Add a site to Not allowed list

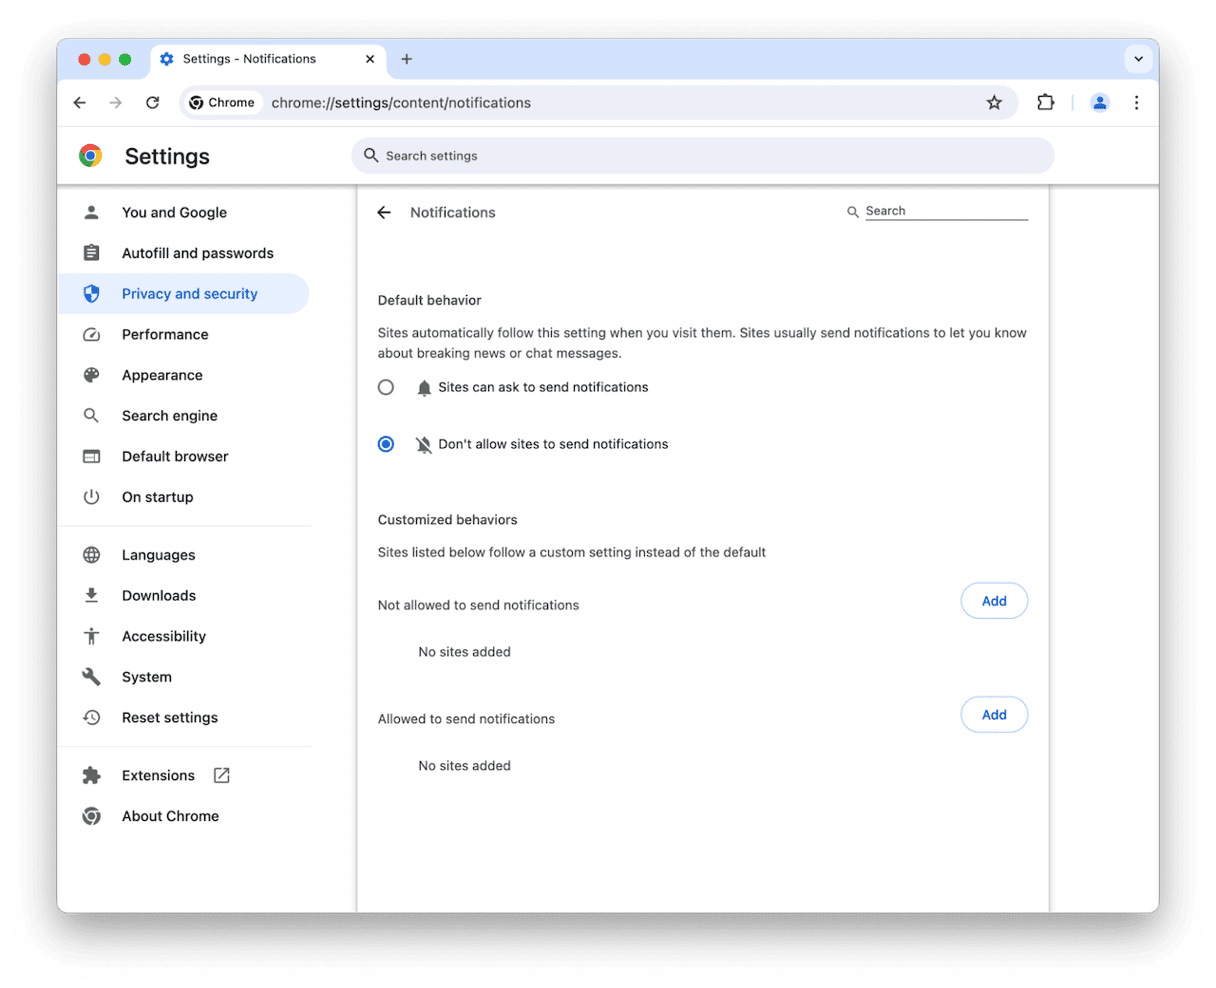(994, 601)
